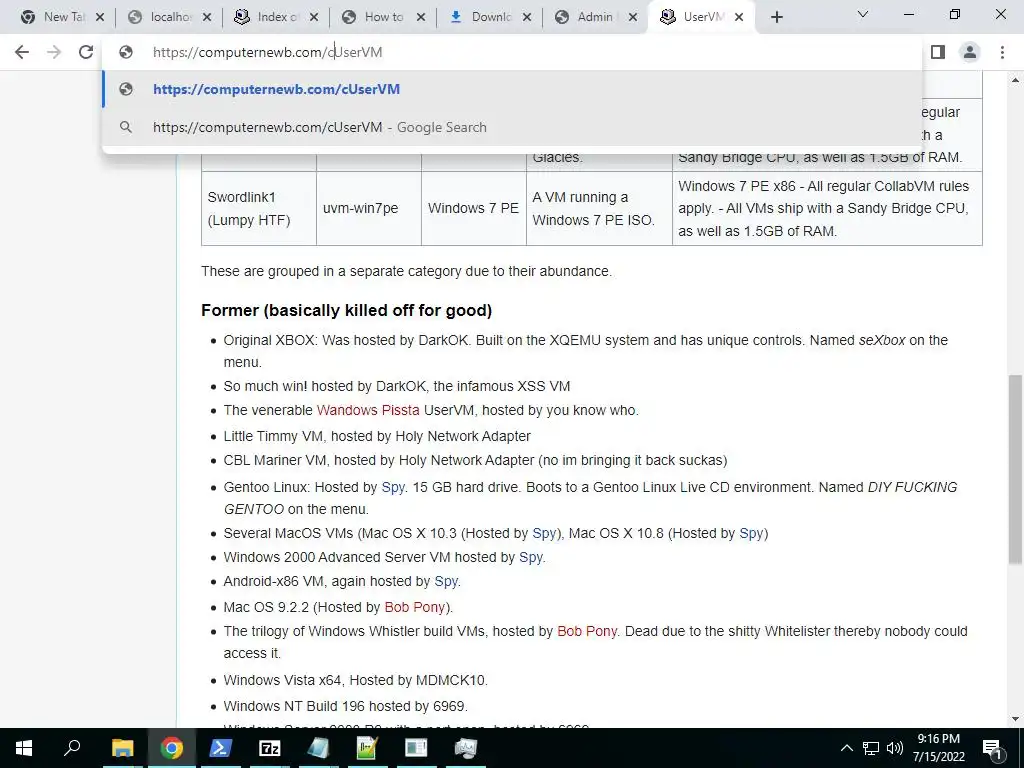Click the page vertical scrollbar thumb
Viewport: 1024px width, 768px height.
[1016, 469]
